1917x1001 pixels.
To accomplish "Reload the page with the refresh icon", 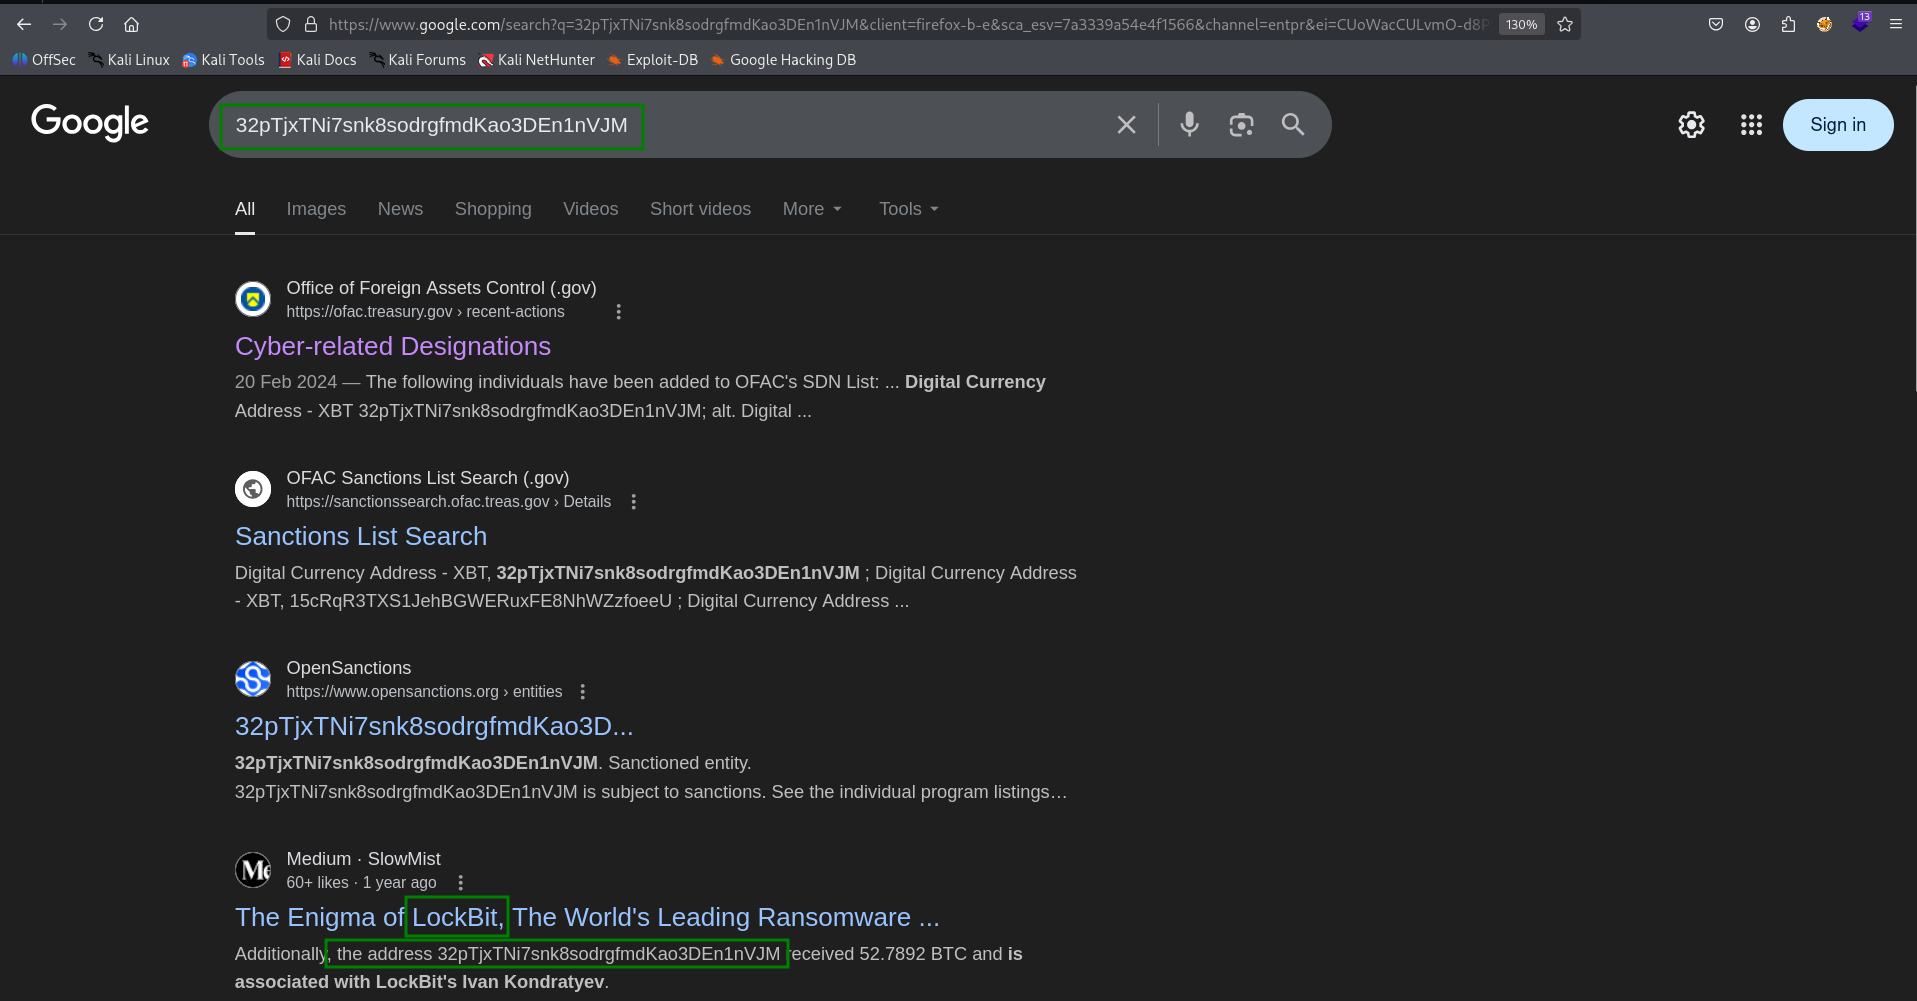I will [x=96, y=24].
